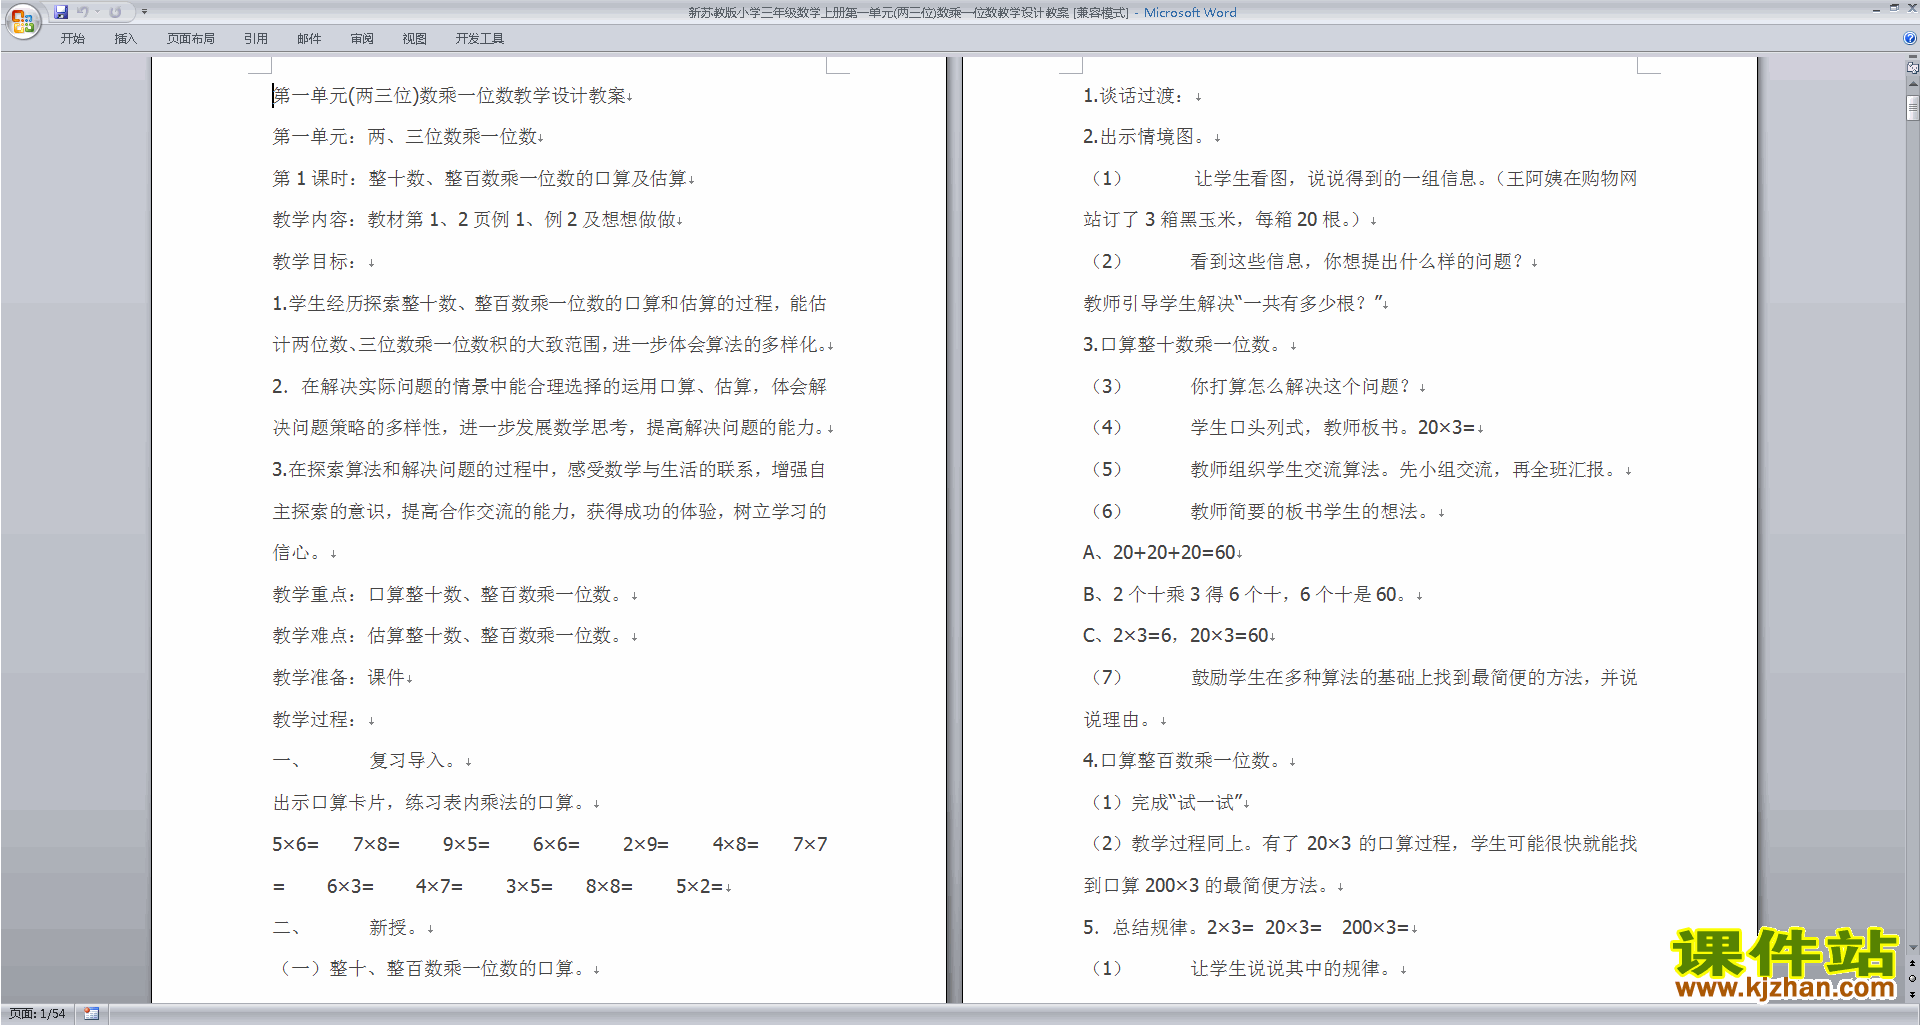
Task: Close the Word window
Action: 1912,8
